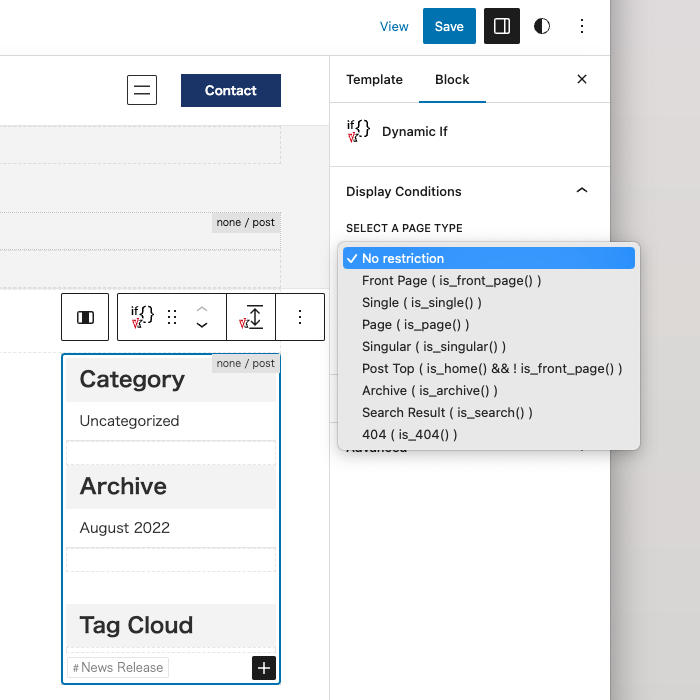
Task: Click the vertical height toolbar icon
Action: tap(251, 317)
